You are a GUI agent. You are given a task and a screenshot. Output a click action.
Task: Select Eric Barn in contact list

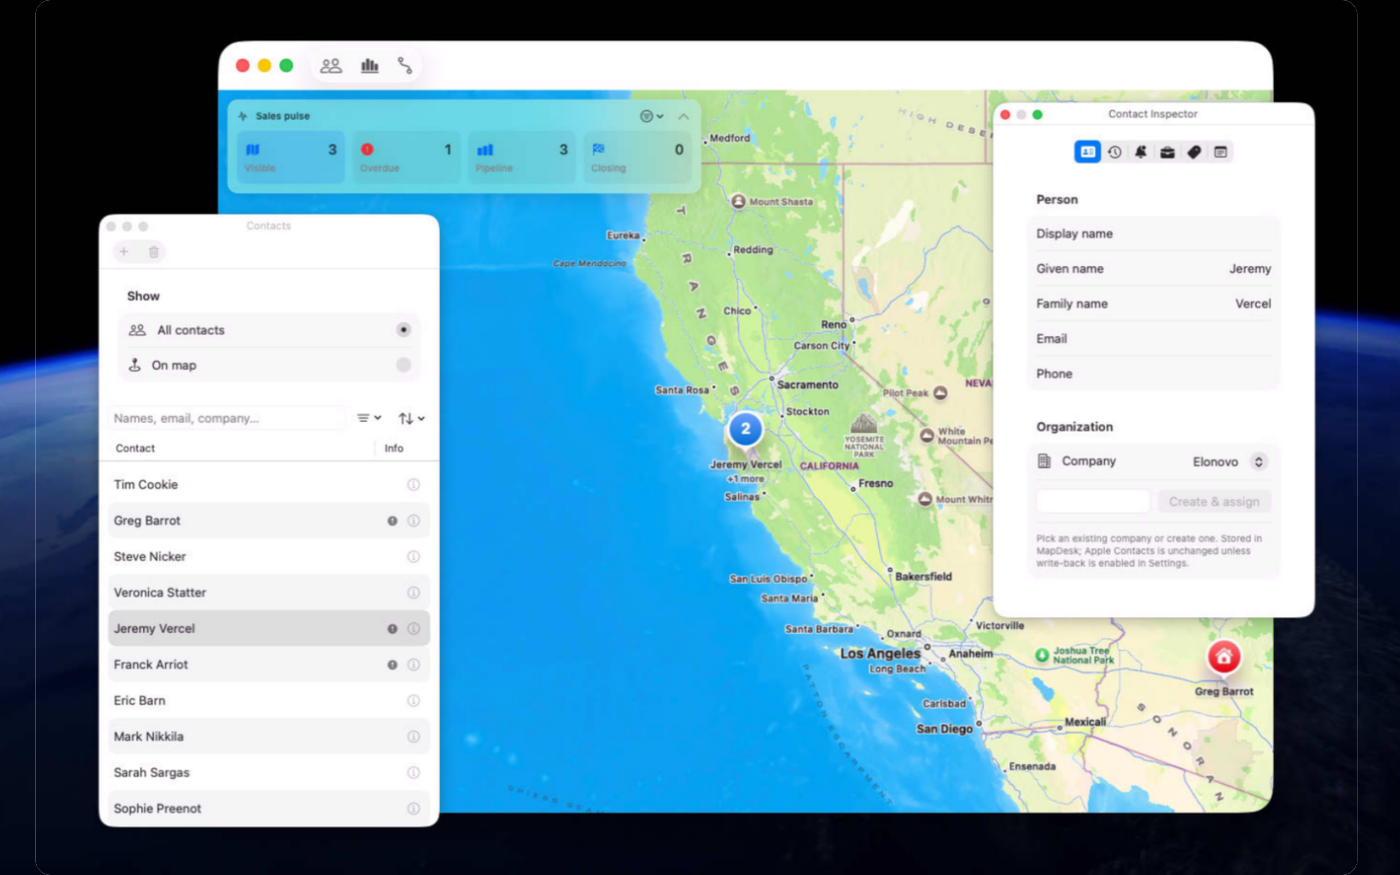pos(269,701)
